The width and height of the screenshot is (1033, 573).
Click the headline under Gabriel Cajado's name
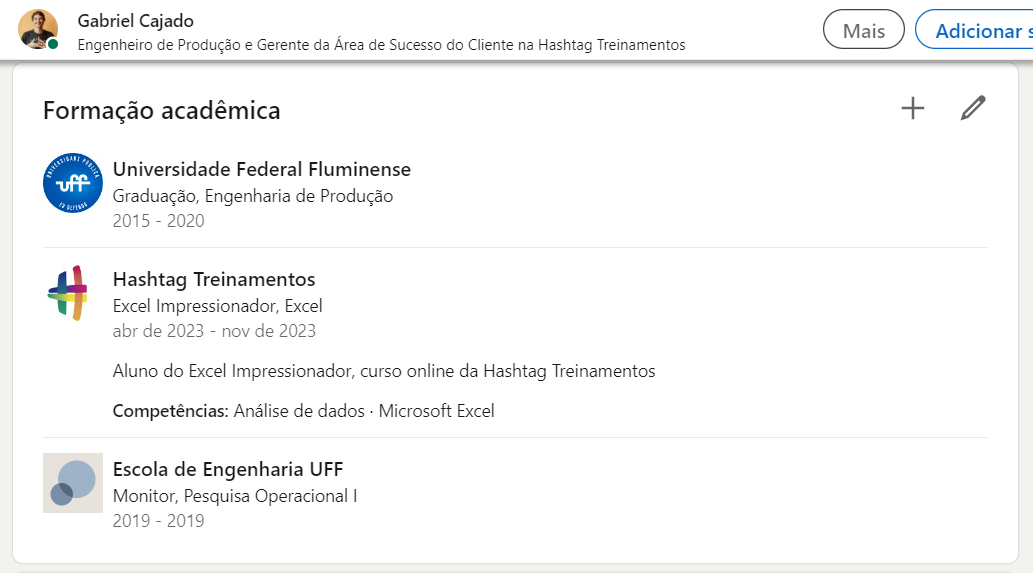pos(381,45)
